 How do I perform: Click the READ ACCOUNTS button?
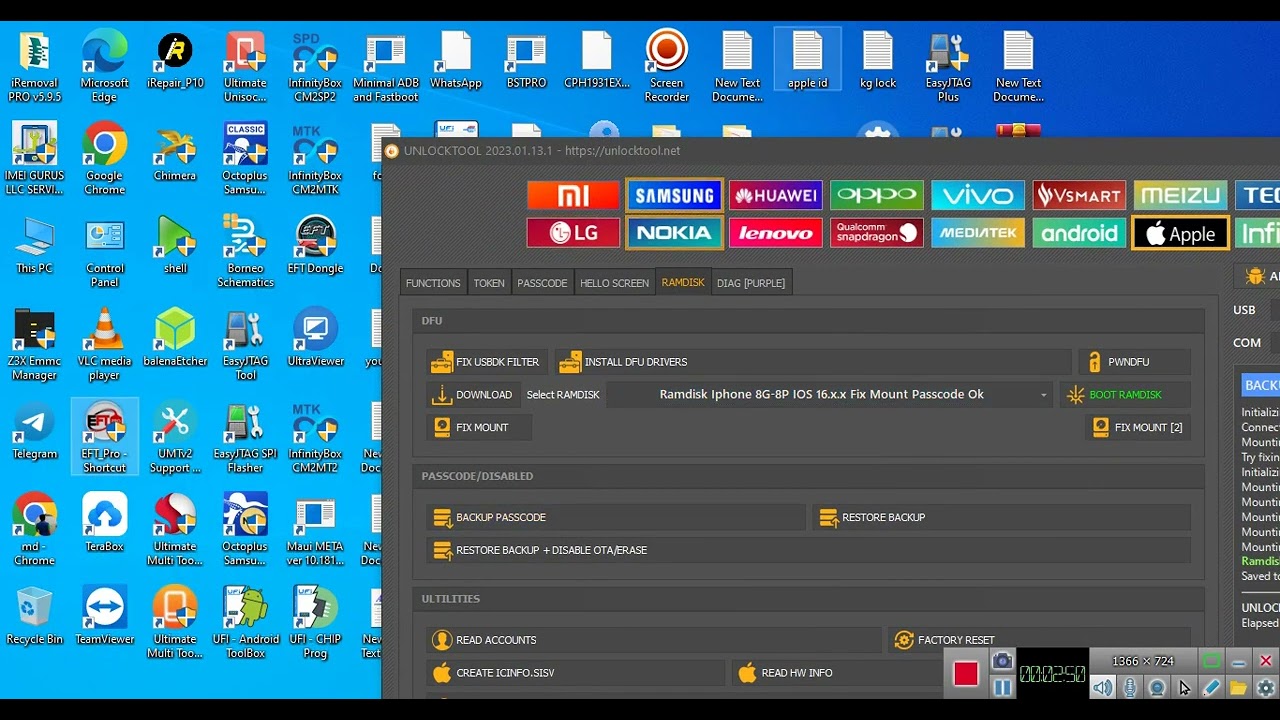click(654, 640)
